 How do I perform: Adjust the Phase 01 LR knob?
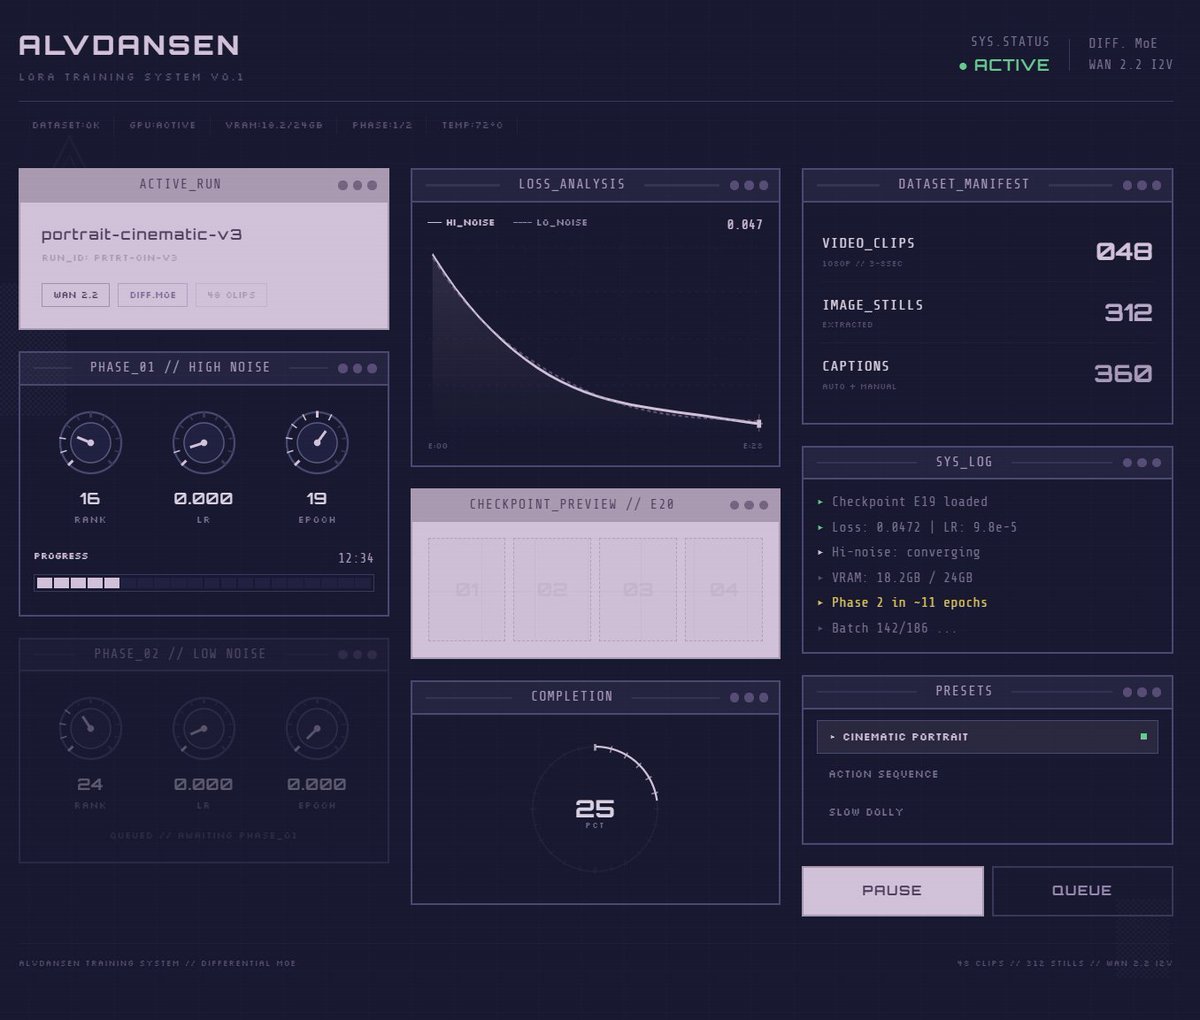(204, 441)
